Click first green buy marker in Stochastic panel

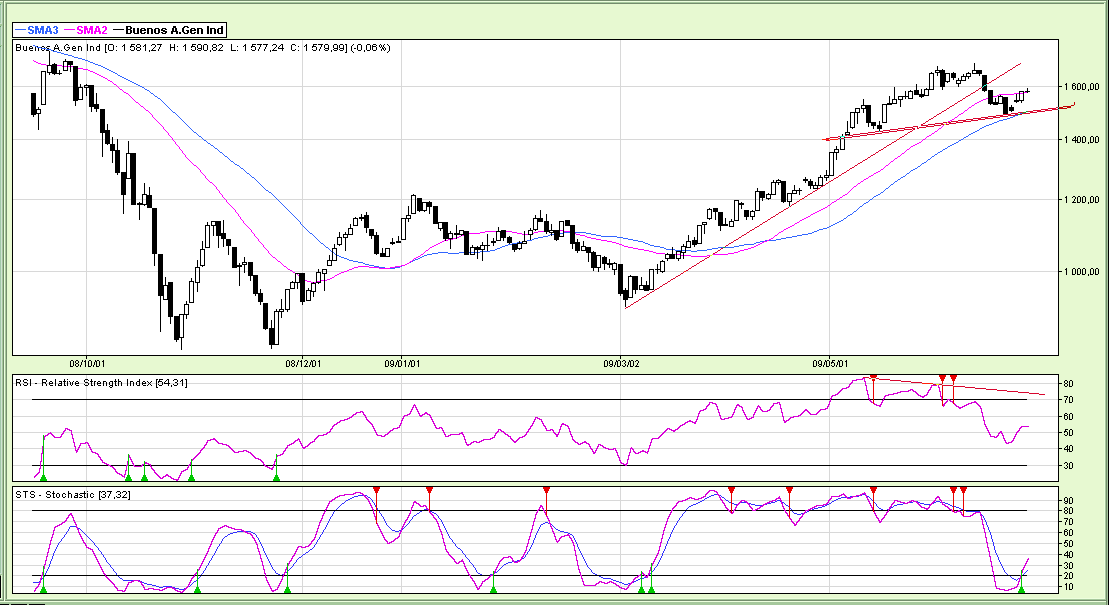[x=43, y=589]
